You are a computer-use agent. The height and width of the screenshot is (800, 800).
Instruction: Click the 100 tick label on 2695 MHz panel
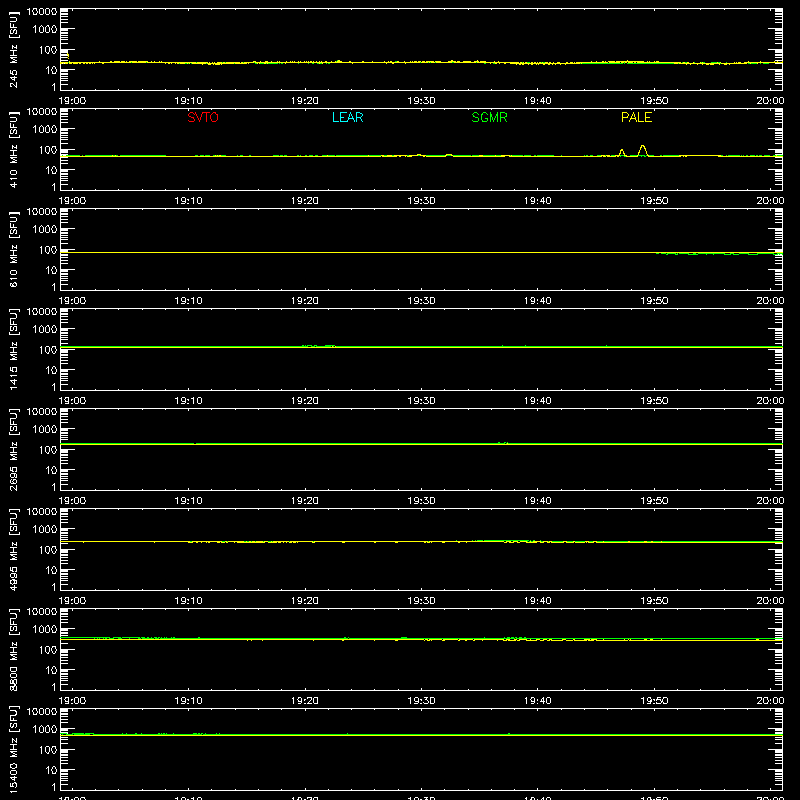tap(48, 450)
